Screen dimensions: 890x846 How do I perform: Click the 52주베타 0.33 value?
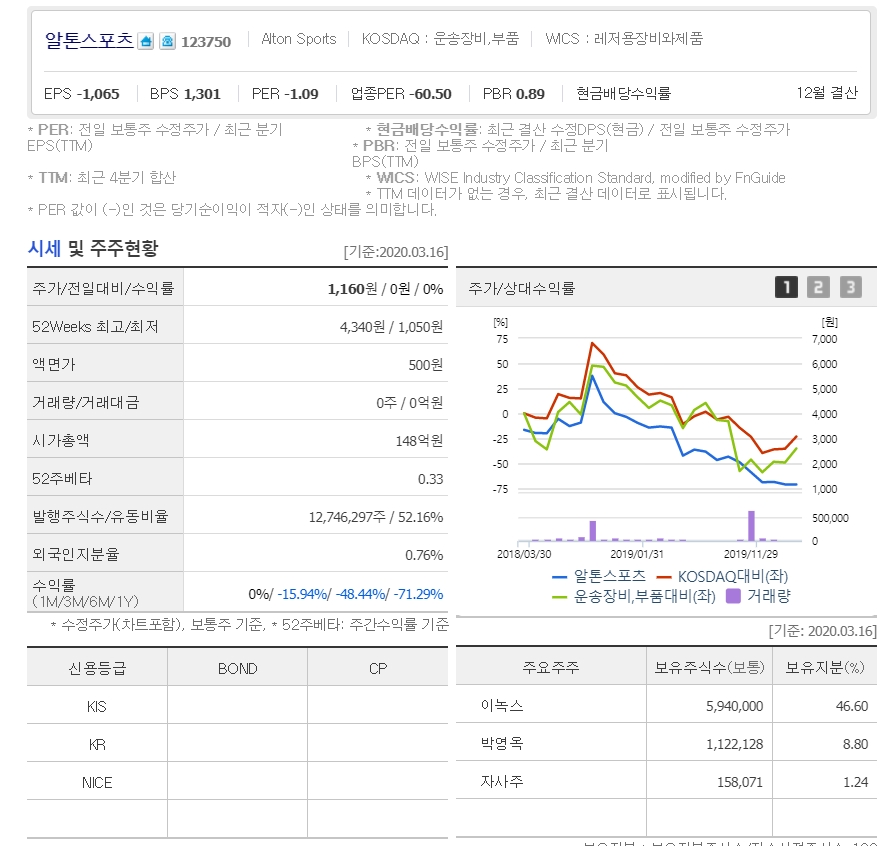click(x=430, y=479)
